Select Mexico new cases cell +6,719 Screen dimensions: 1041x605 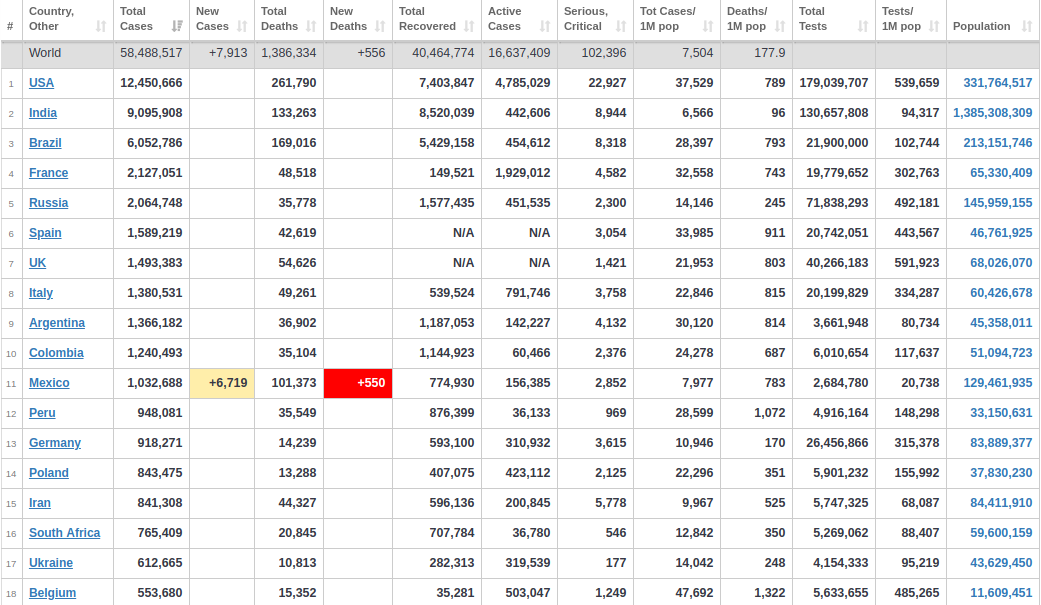click(x=222, y=383)
